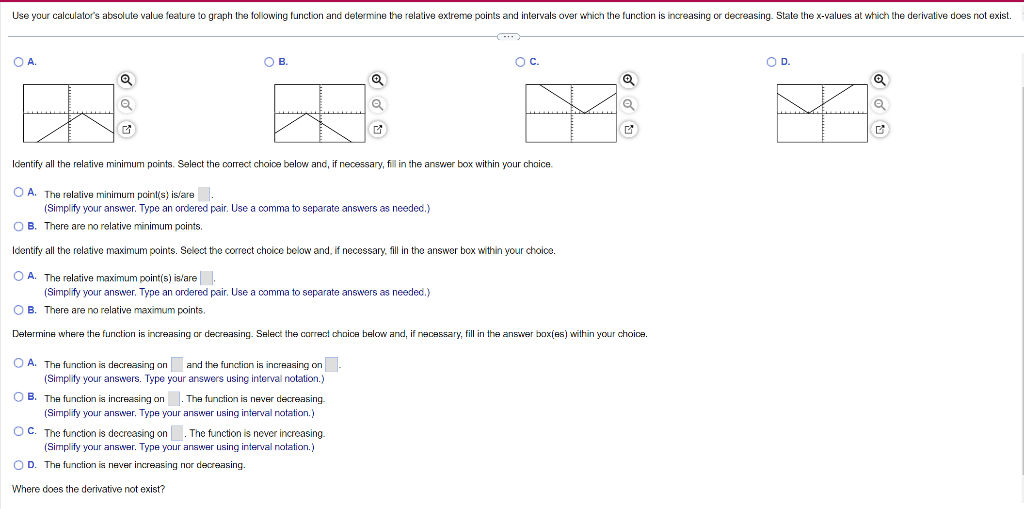
Task: Click graph B thumbnail
Action: tap(319, 113)
